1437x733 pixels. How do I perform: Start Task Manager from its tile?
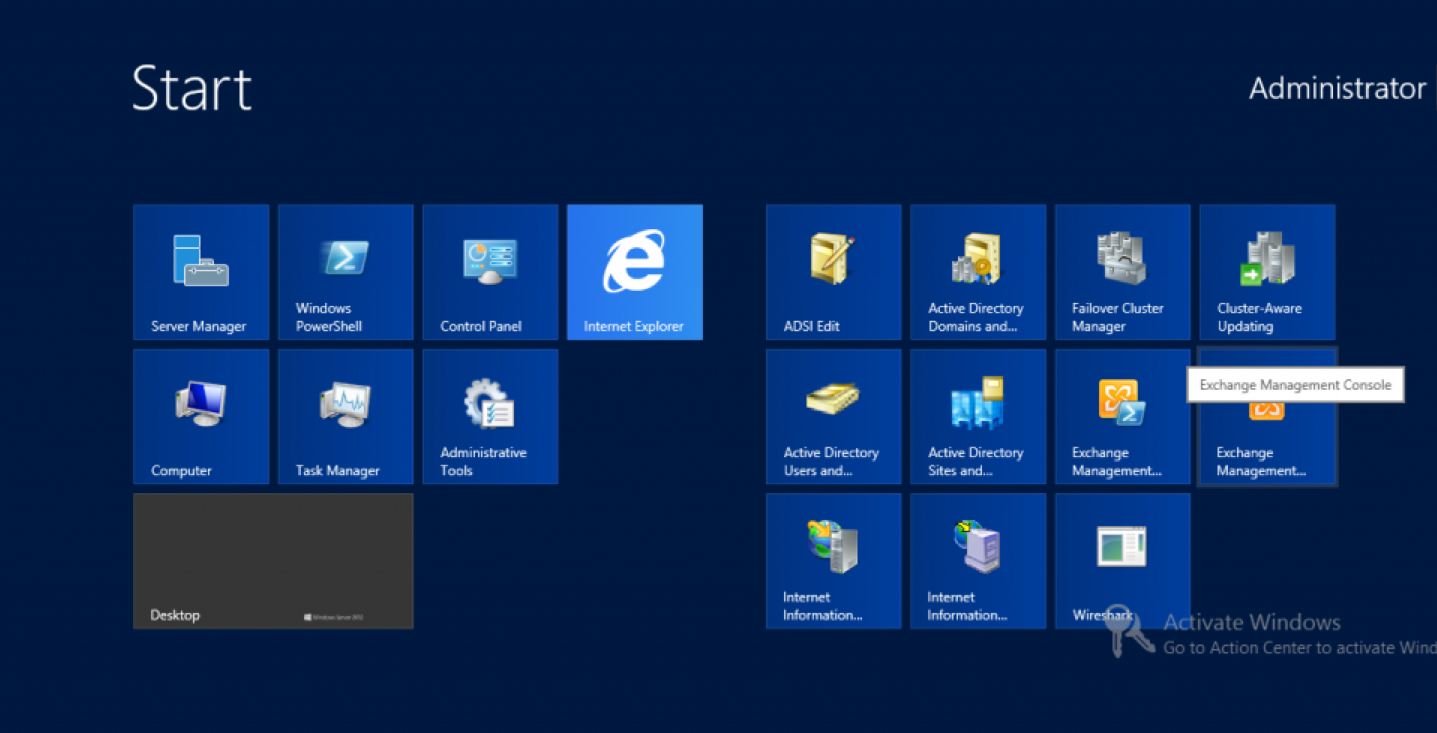(x=345, y=416)
